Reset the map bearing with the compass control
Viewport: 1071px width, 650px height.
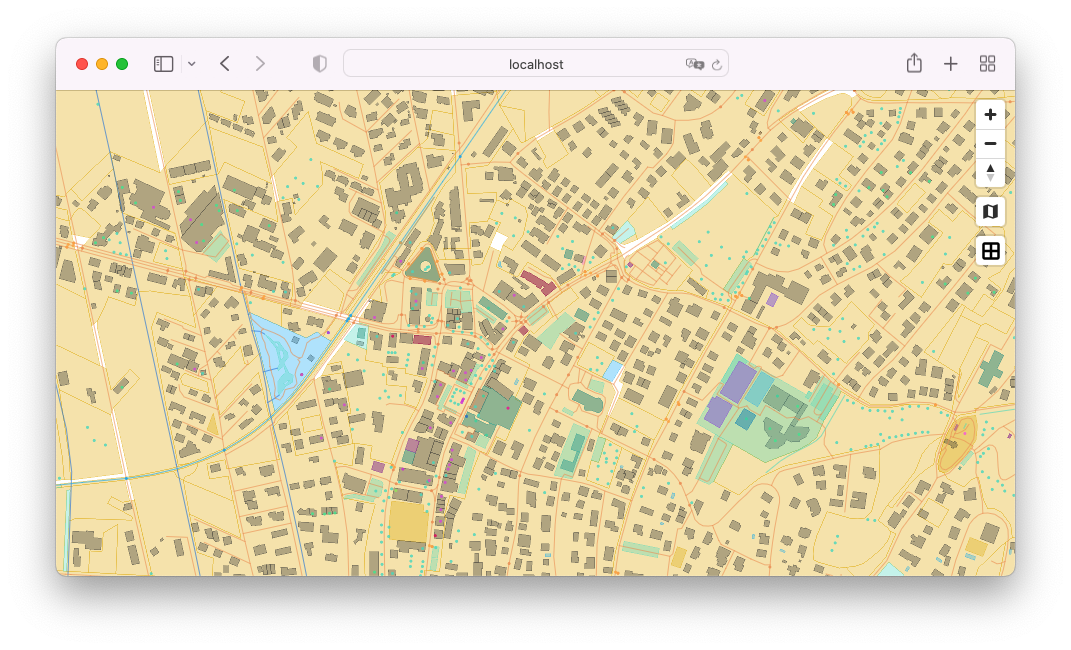(x=990, y=173)
